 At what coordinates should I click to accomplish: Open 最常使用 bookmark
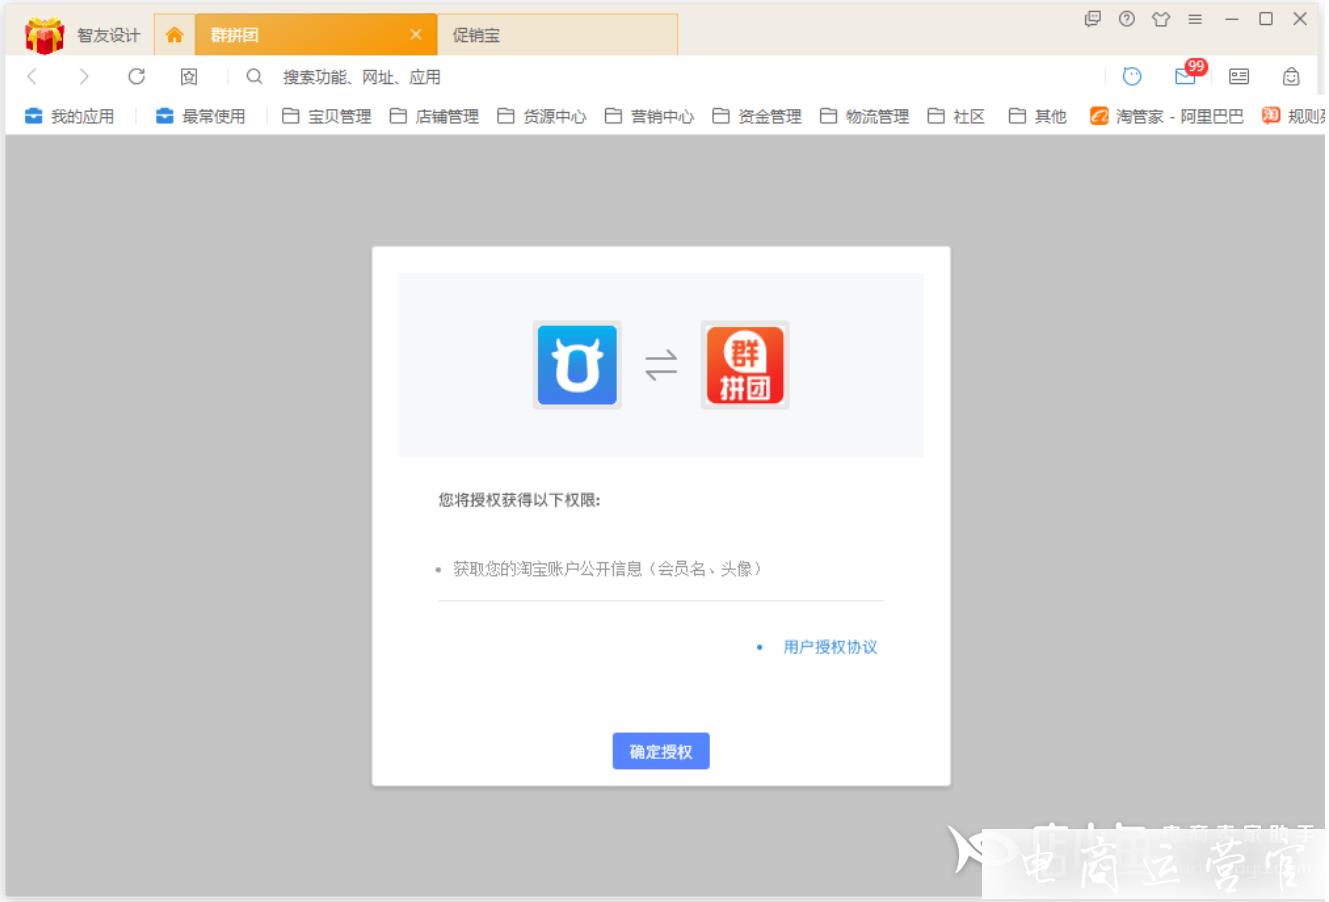[200, 116]
